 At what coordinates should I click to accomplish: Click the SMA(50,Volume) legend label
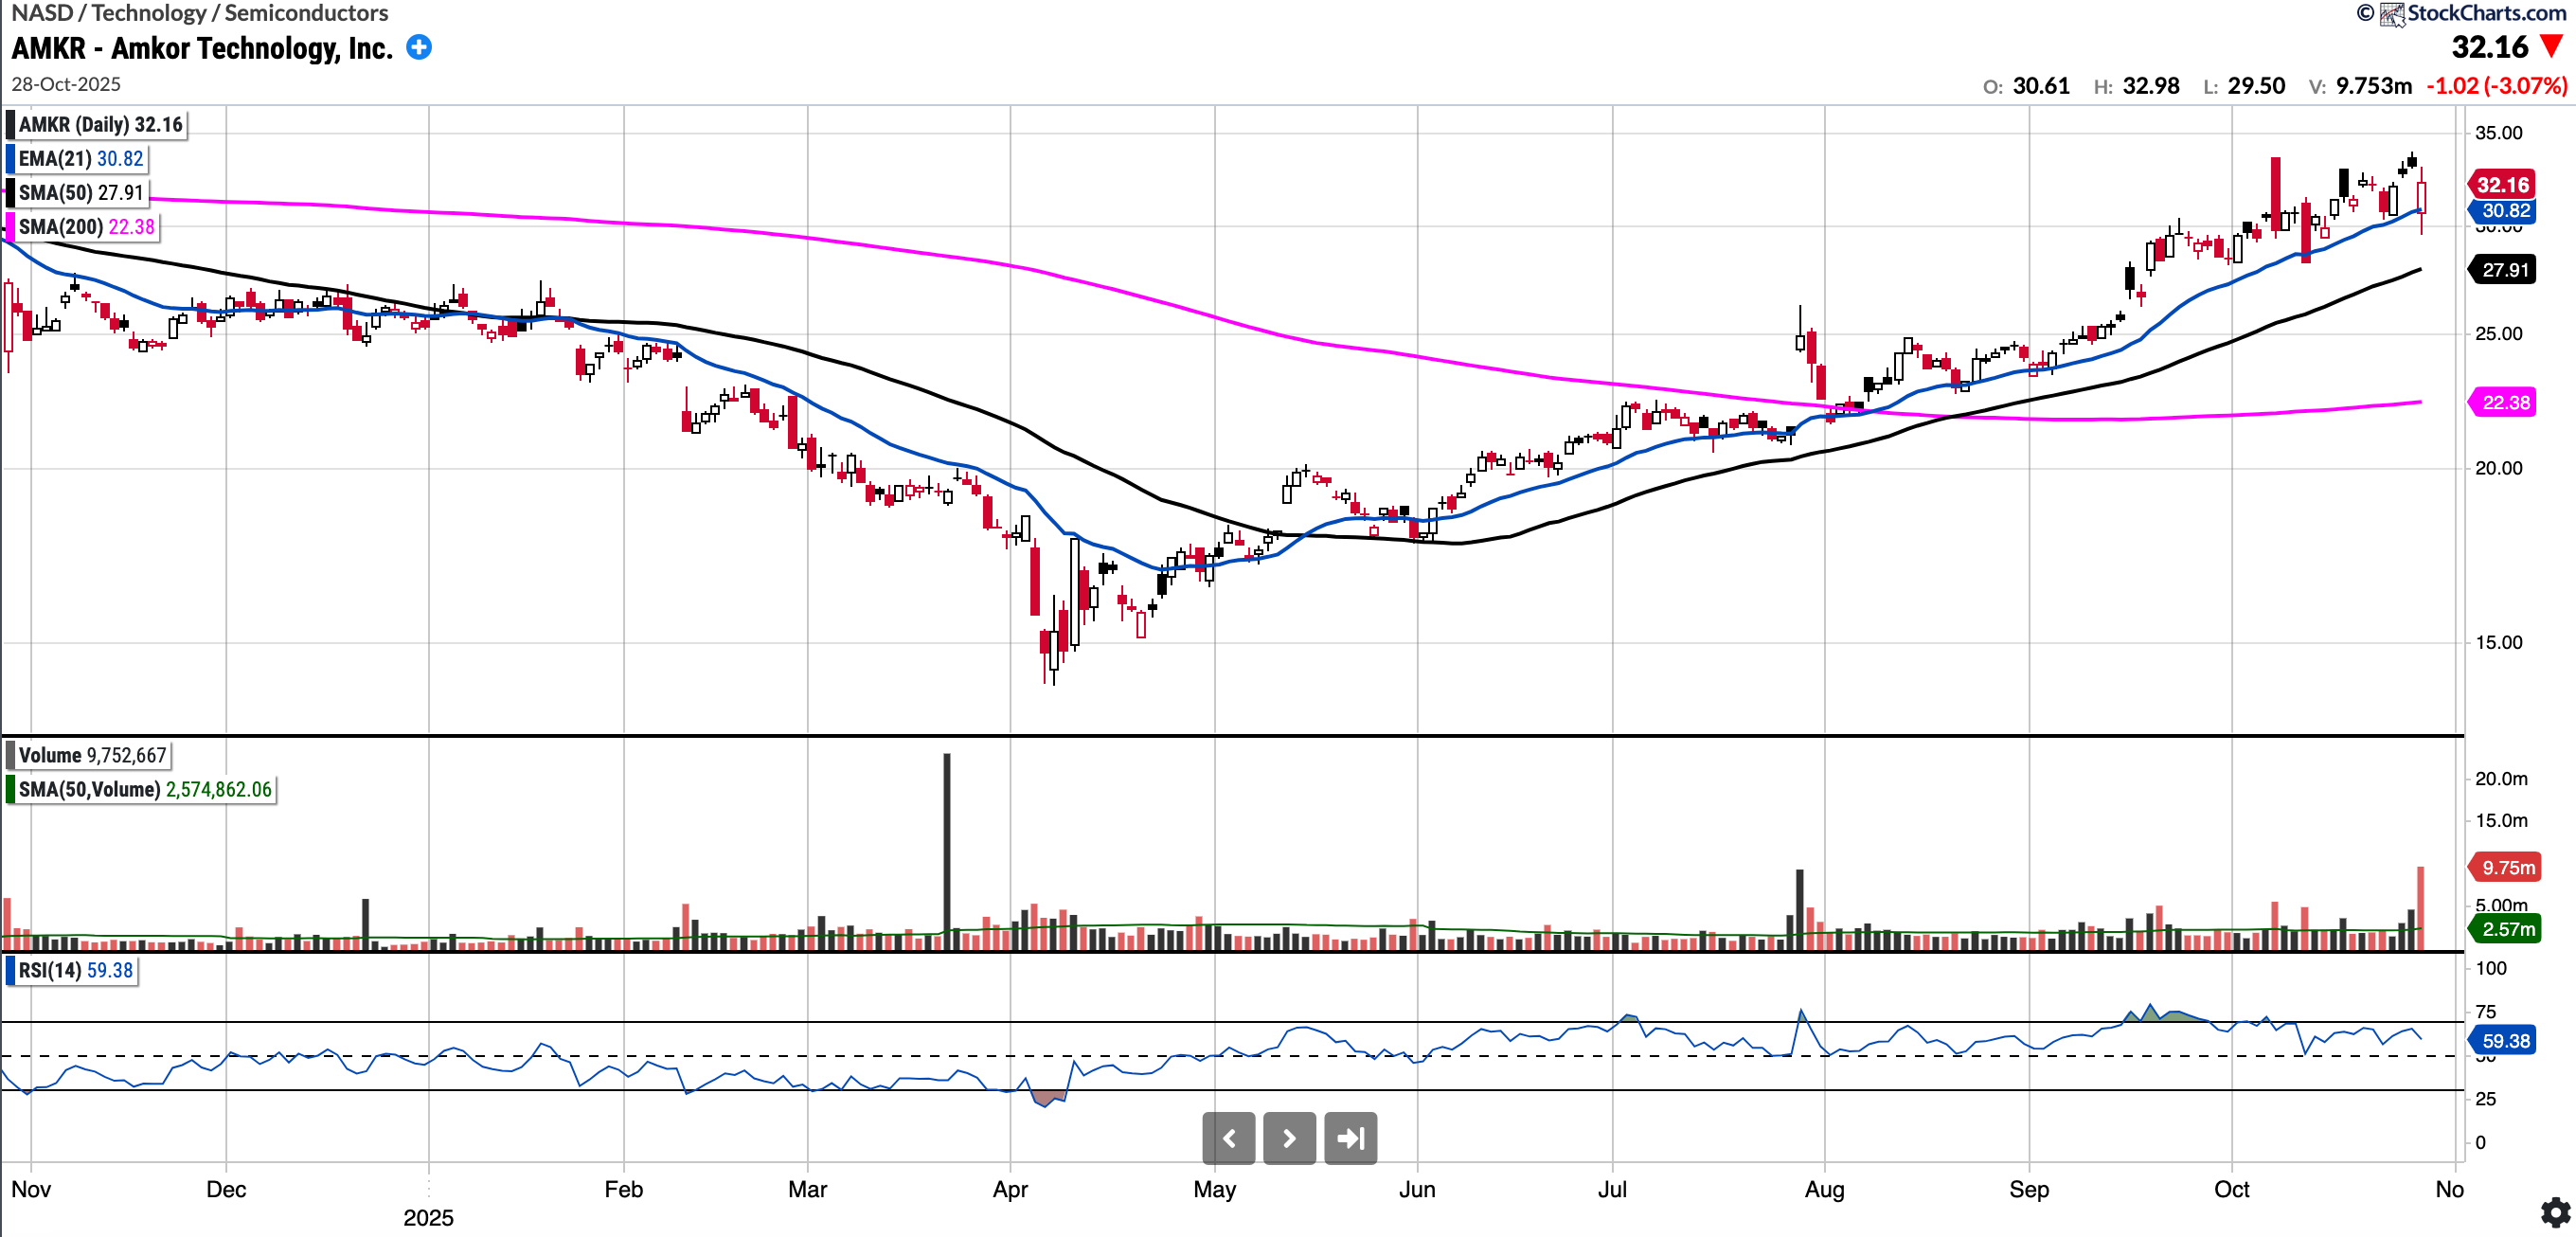tap(144, 789)
